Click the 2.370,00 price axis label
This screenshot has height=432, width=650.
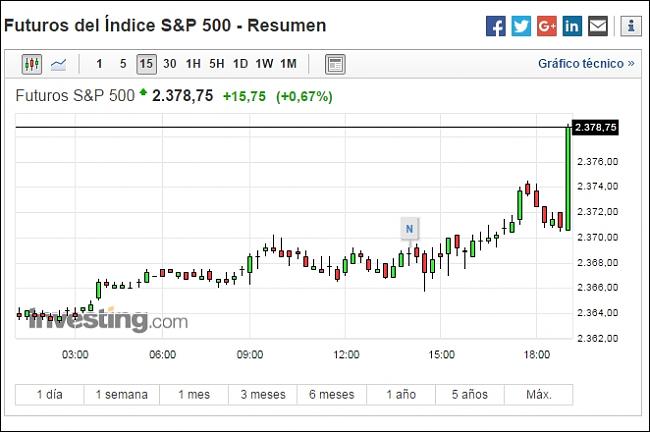(597, 238)
